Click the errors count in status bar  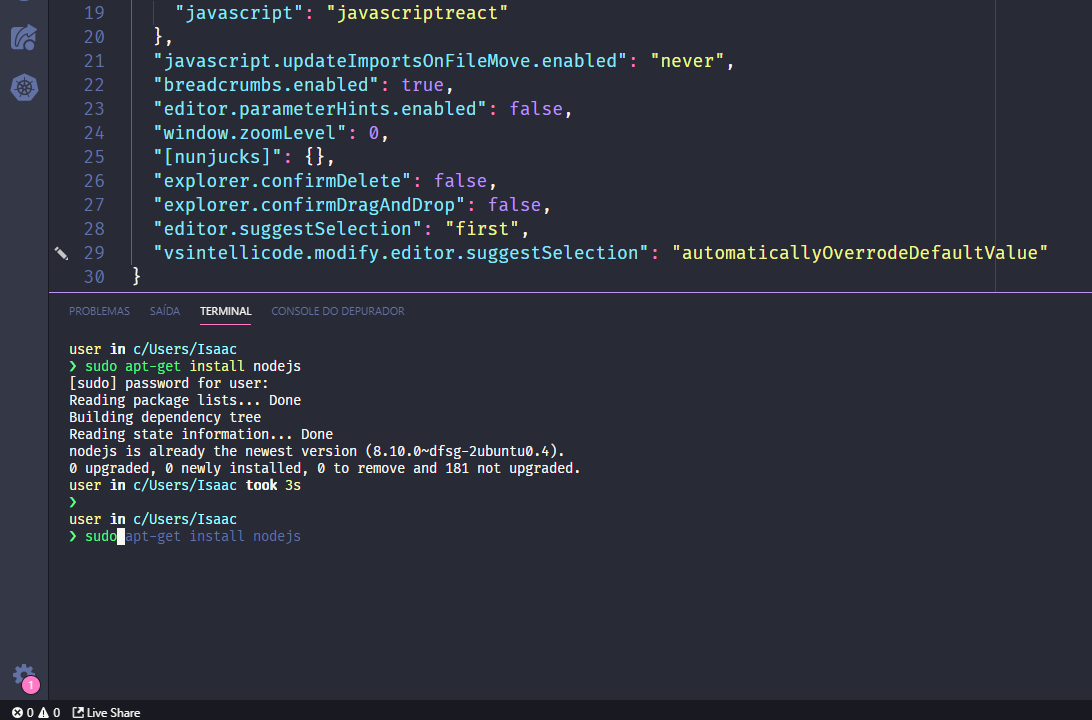pyautogui.click(x=22, y=712)
